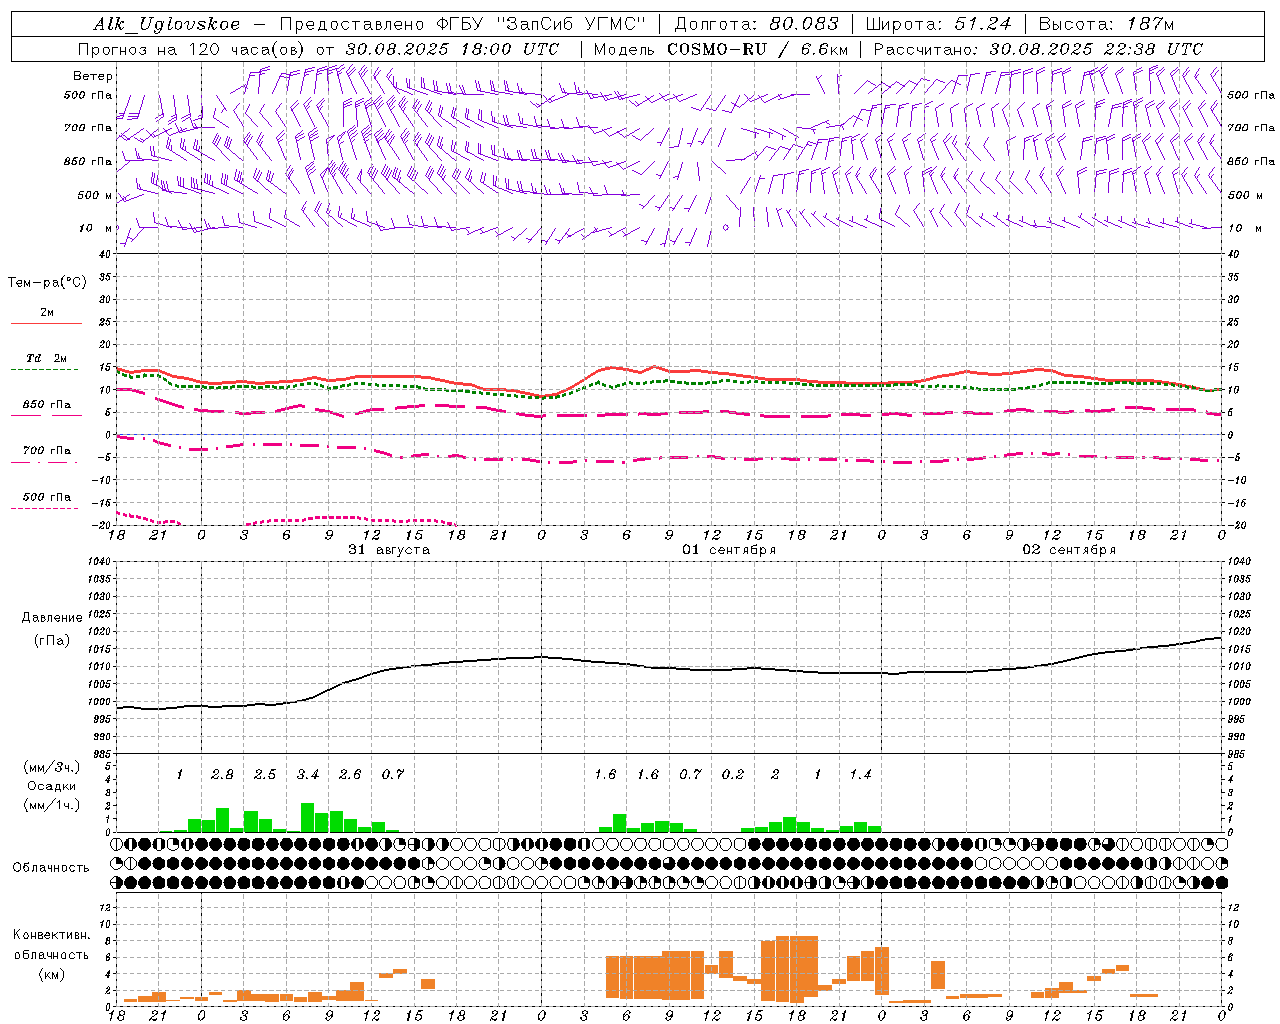Image resolution: width=1280 pixels, height=1024 pixels.
Task: Click the 'Давление' pressure panel label
Action: (x=52, y=618)
